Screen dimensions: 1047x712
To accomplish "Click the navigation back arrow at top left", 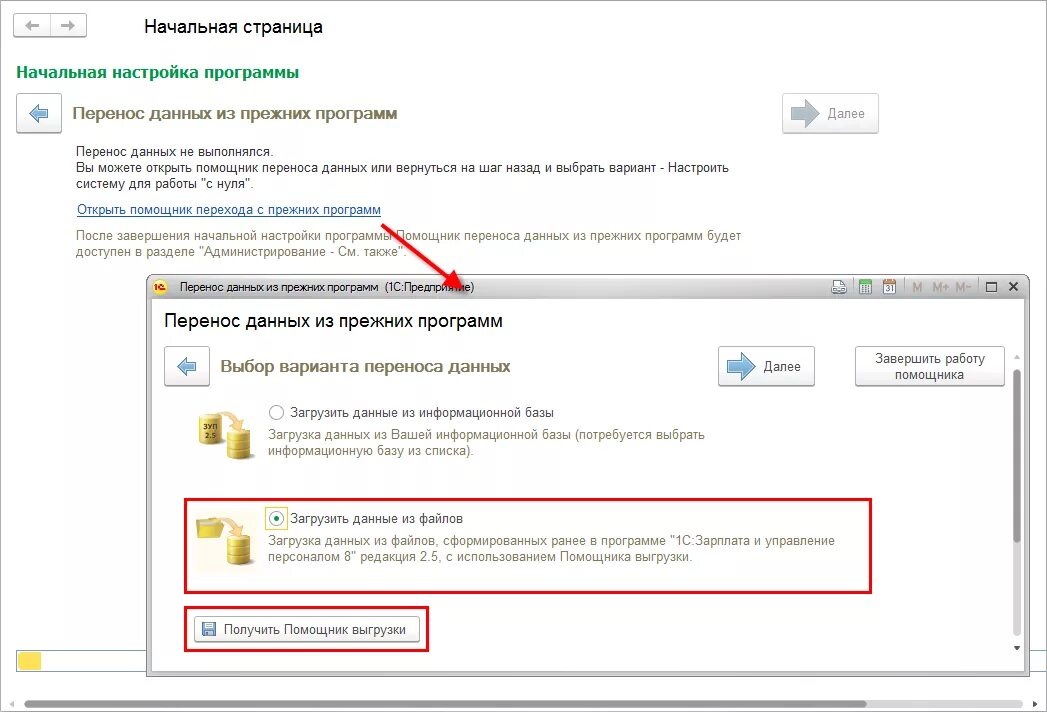I will click(32, 26).
